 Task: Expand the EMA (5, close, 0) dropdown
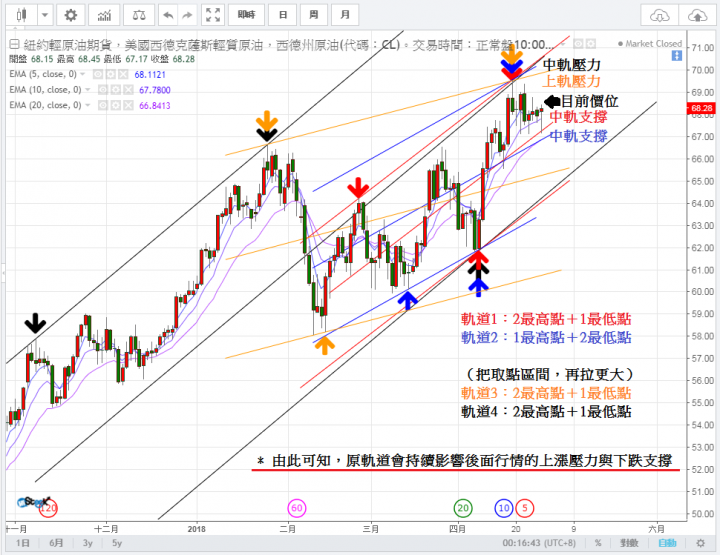(x=83, y=74)
